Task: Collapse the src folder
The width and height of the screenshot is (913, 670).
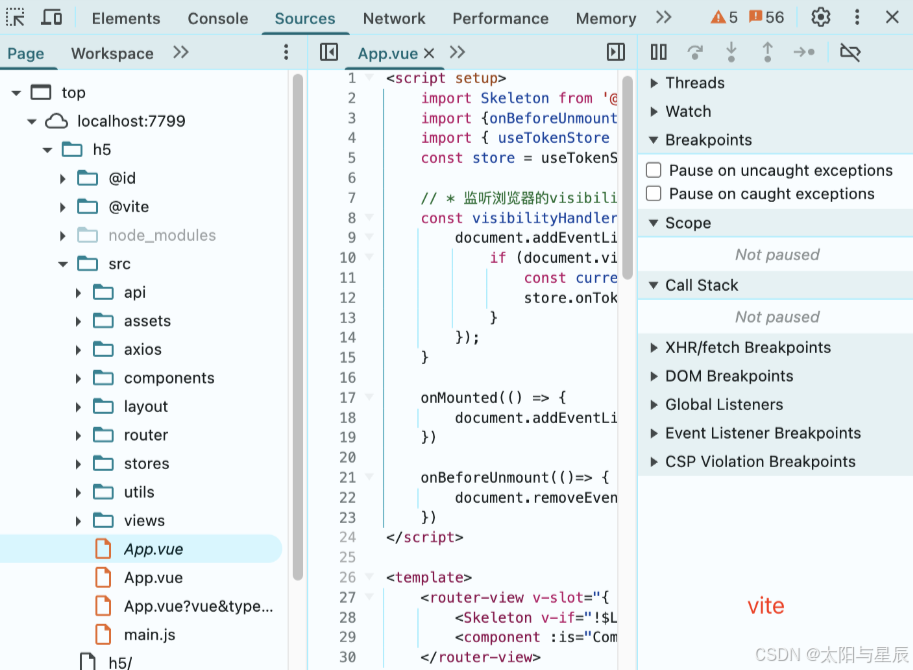Action: [63, 264]
